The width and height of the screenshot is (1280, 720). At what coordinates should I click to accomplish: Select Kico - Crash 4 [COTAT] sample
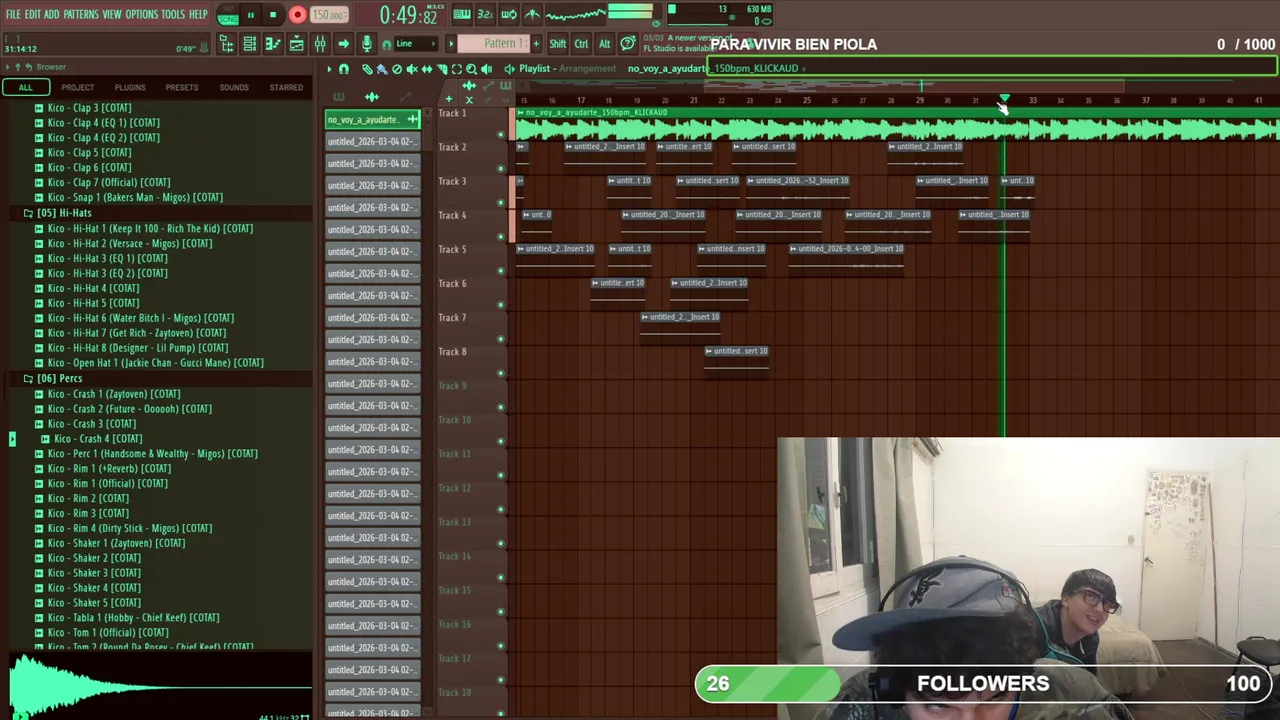pos(98,438)
